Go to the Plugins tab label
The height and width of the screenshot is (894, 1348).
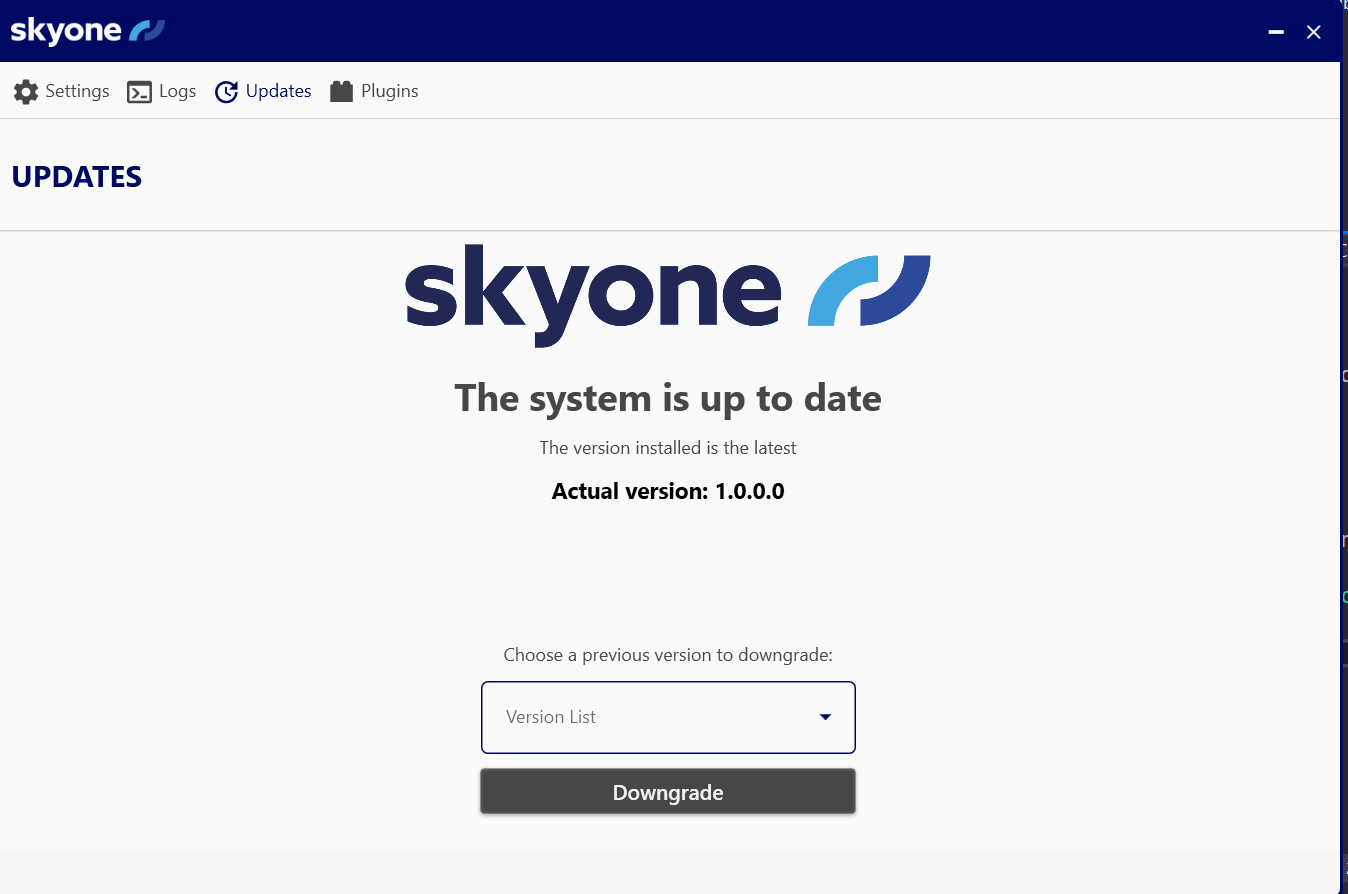click(389, 91)
